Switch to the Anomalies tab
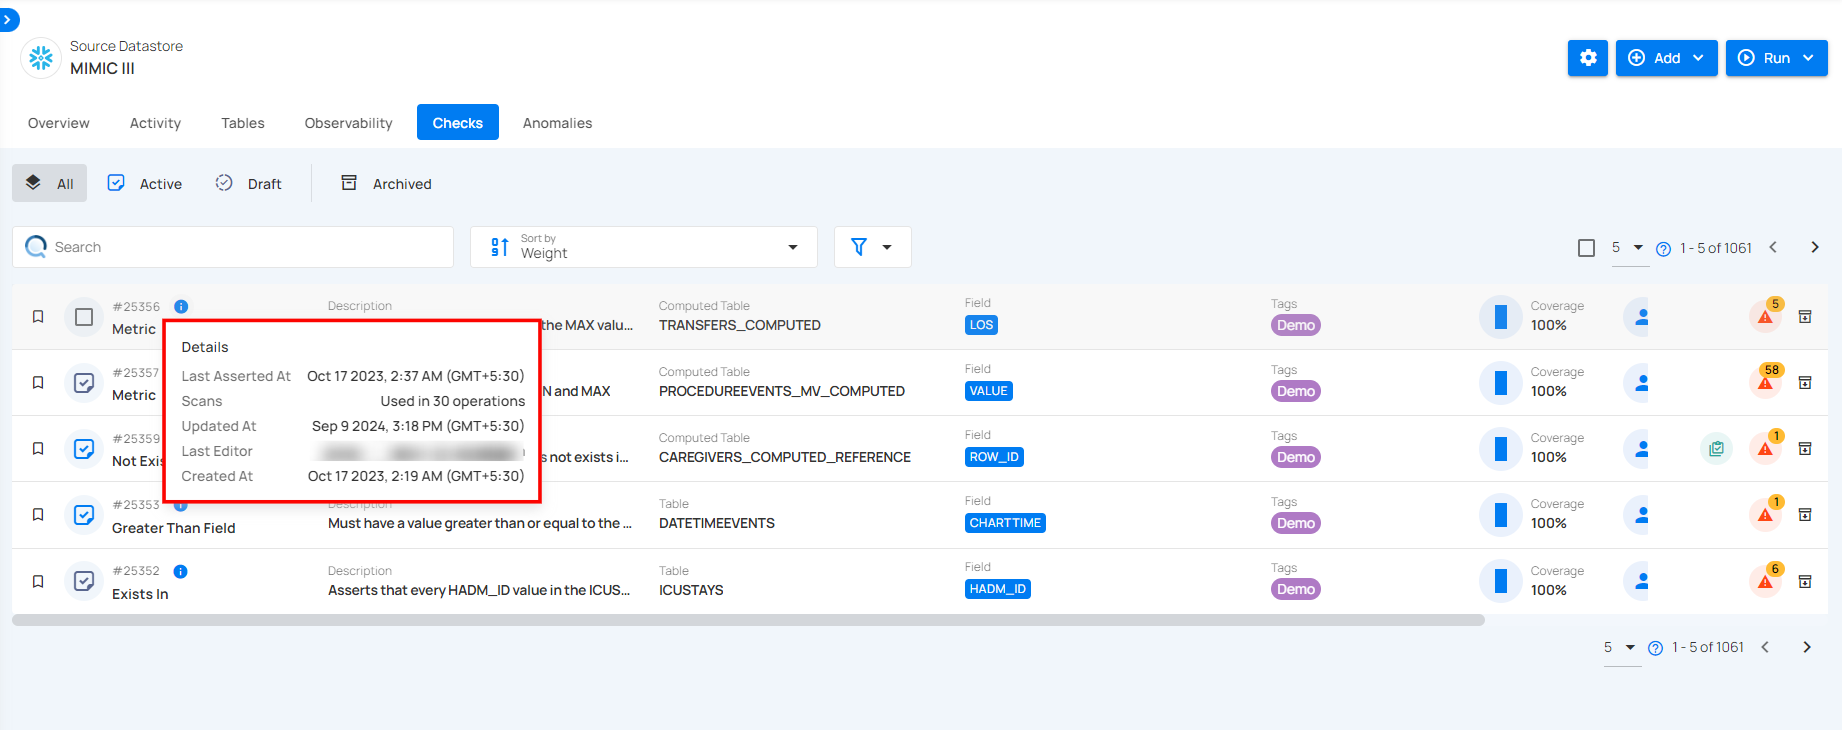Image resolution: width=1842 pixels, height=730 pixels. click(557, 123)
